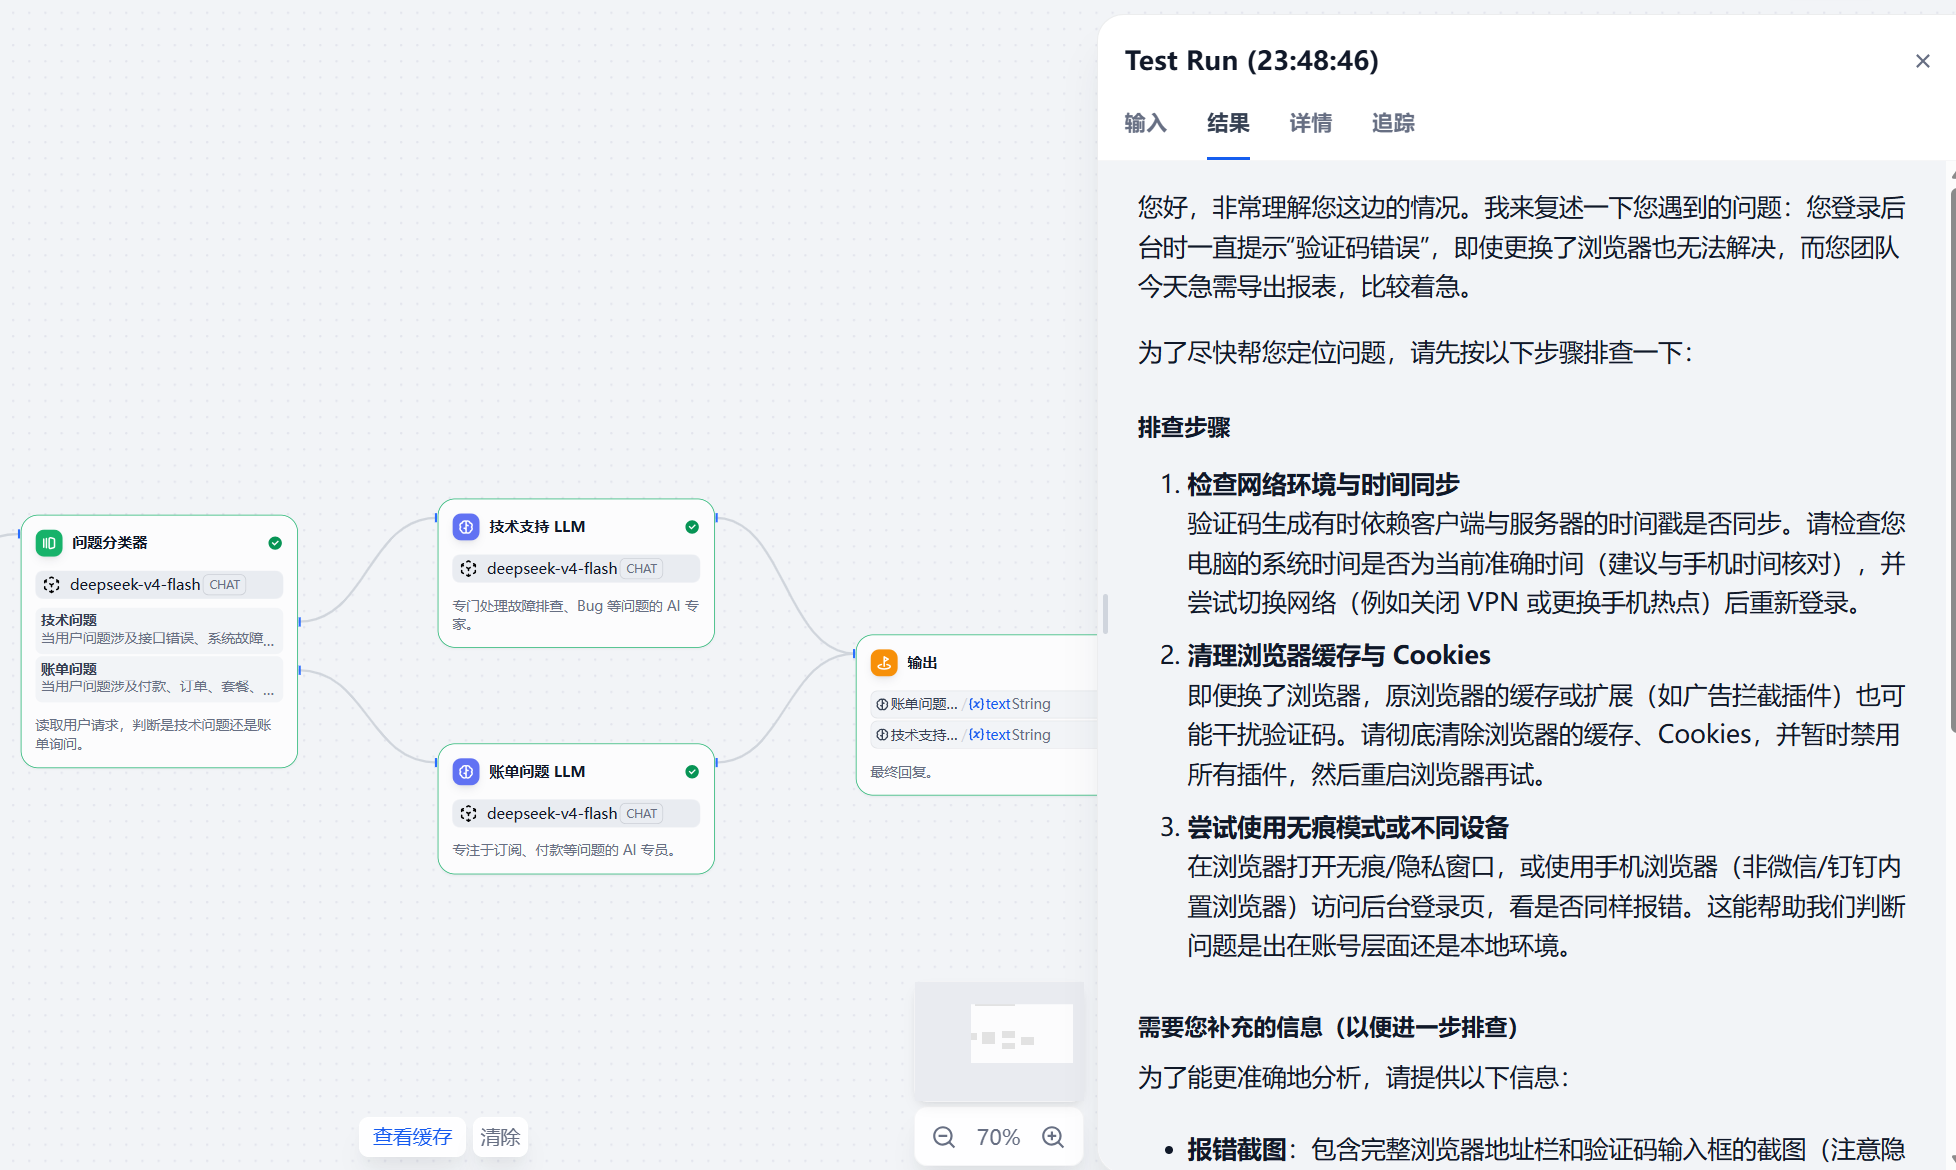Click the 清除 button
The width and height of the screenshot is (1956, 1170).
pyautogui.click(x=500, y=1137)
